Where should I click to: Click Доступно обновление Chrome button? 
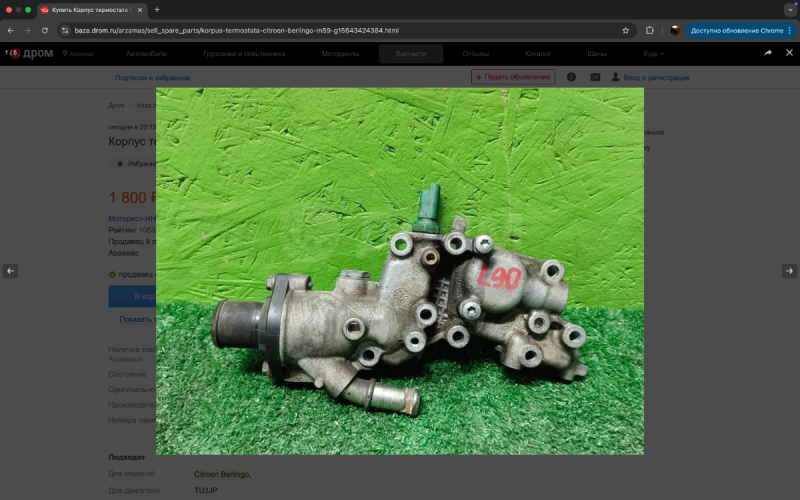click(735, 30)
